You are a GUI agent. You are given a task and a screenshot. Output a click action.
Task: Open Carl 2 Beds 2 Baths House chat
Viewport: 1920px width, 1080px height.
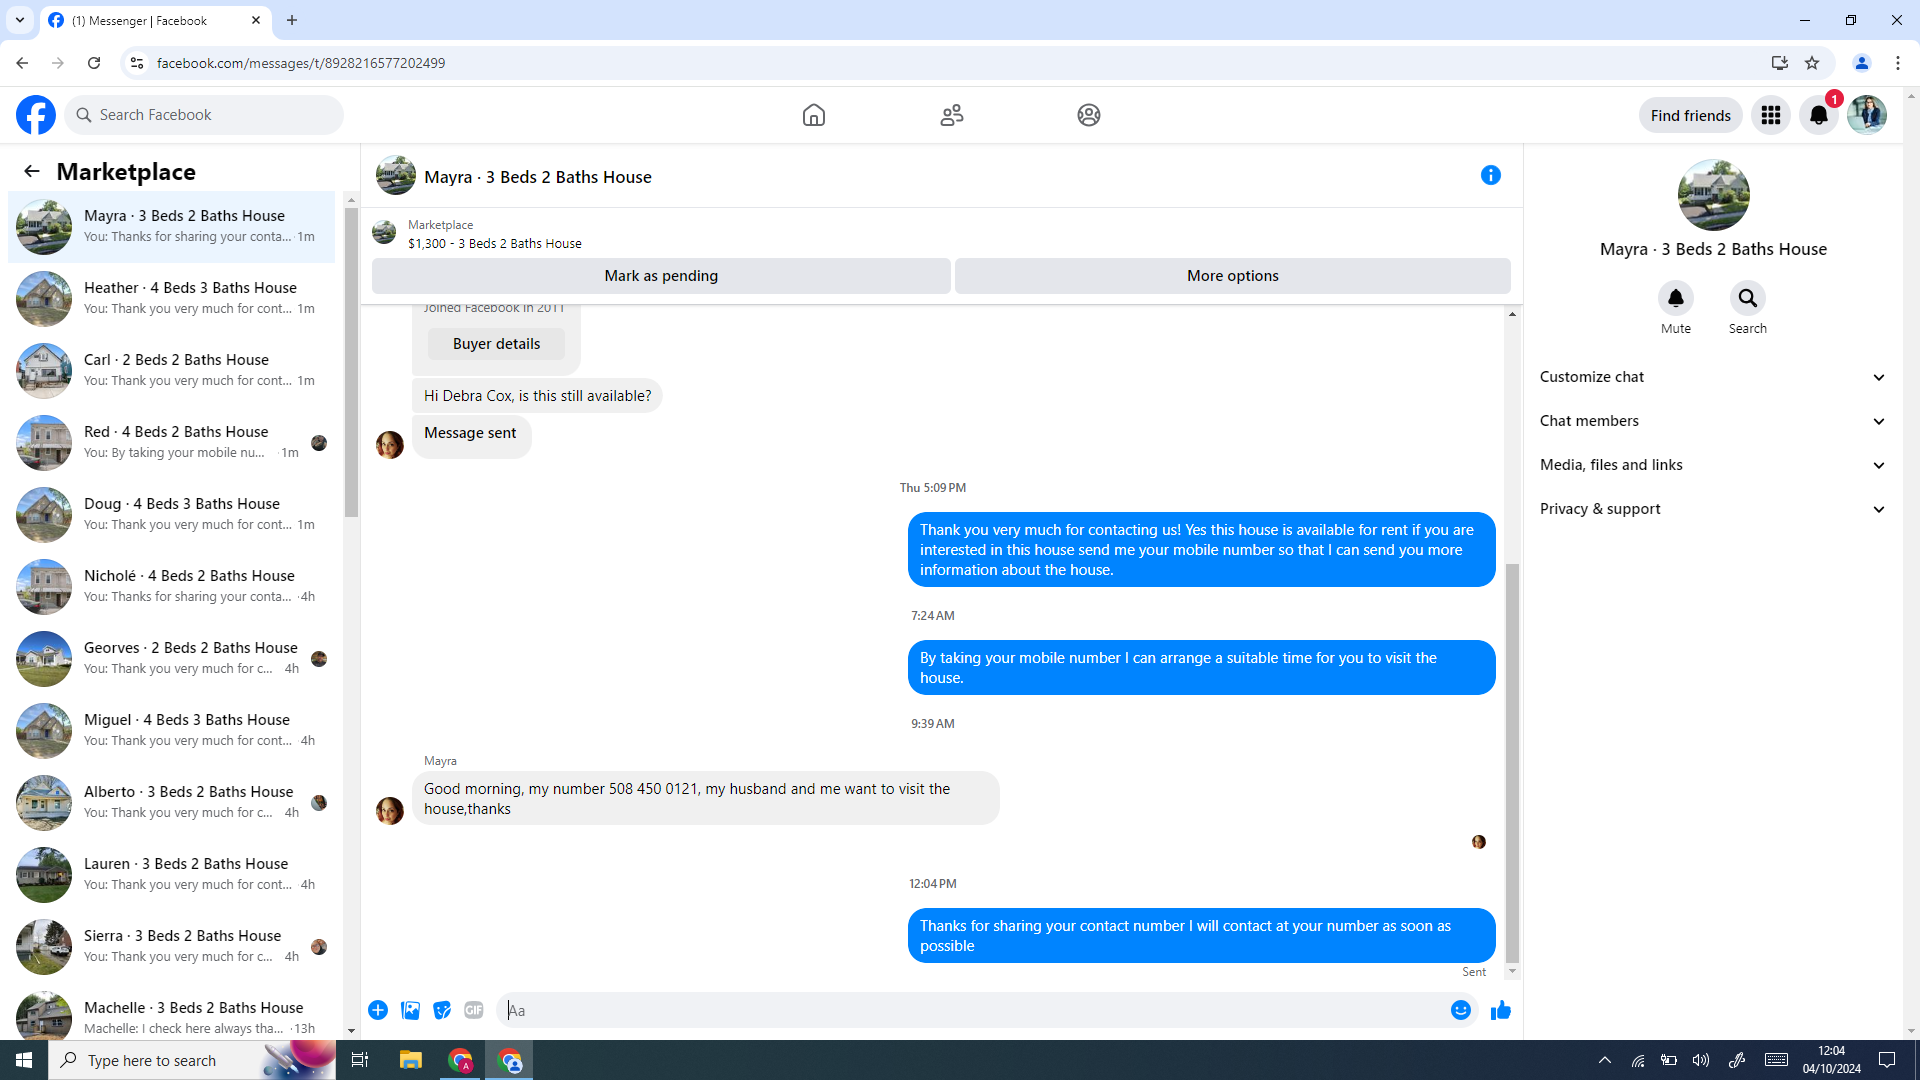click(172, 371)
